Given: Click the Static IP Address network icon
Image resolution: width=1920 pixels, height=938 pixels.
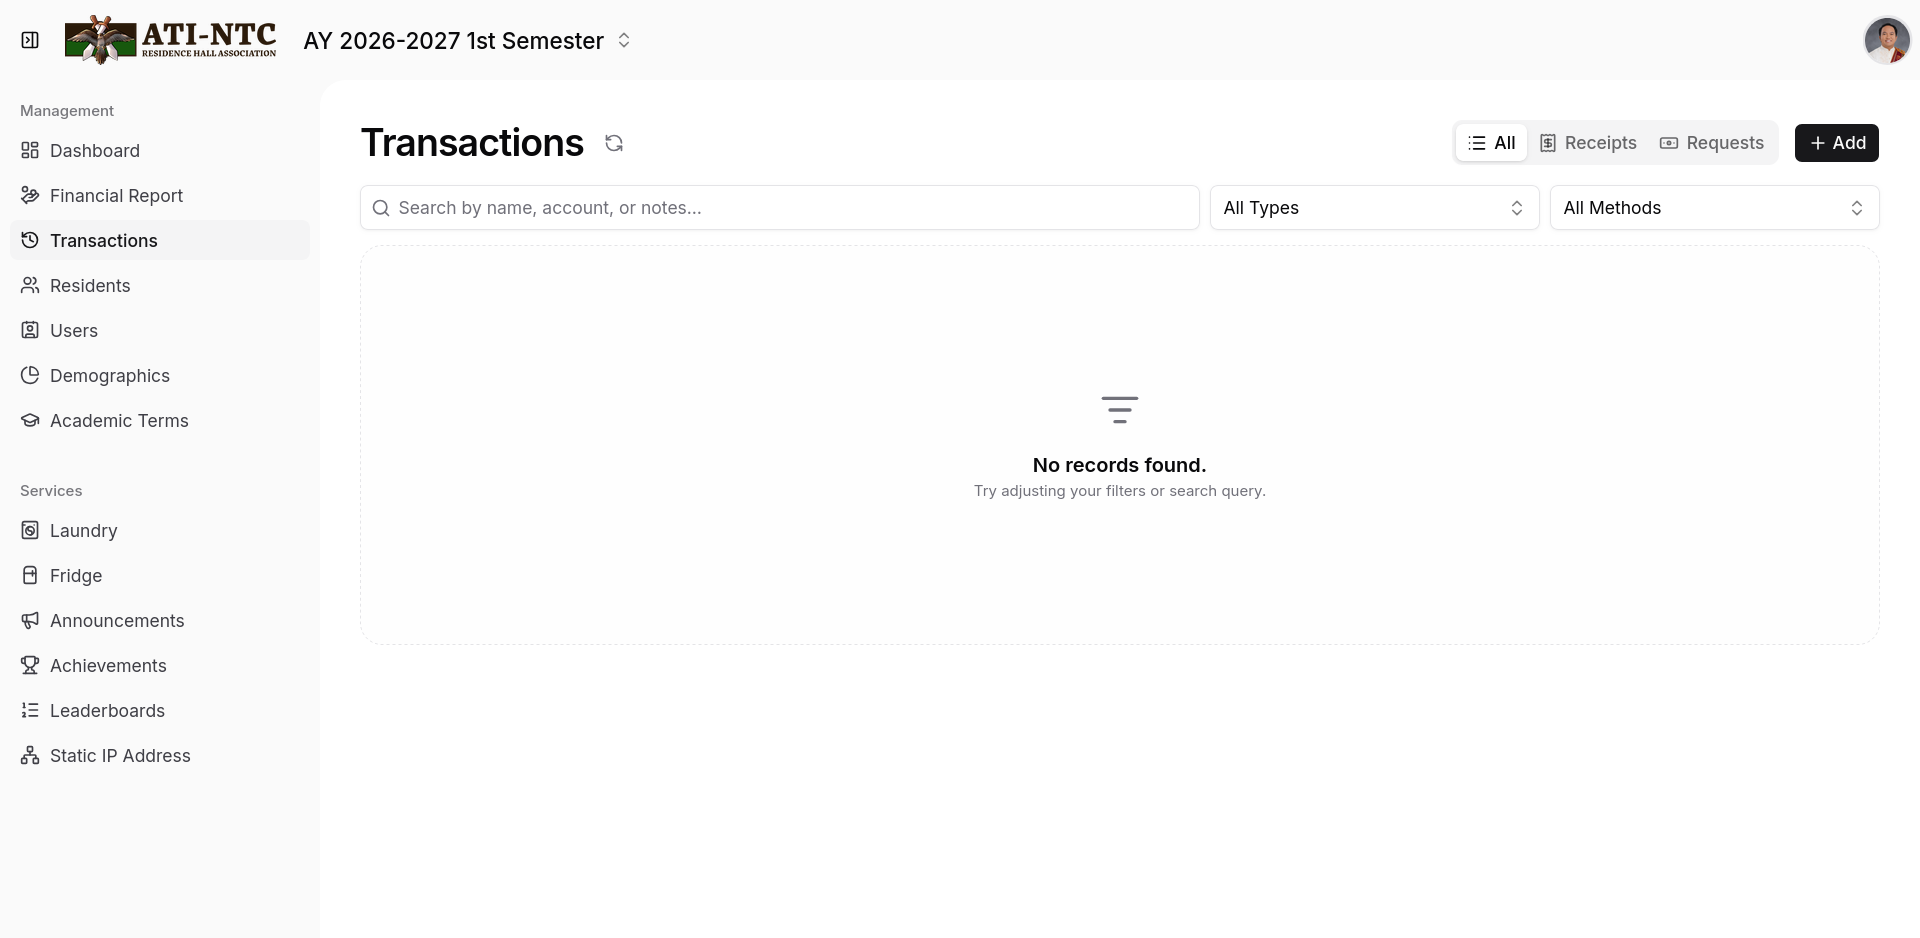Looking at the screenshot, I should [30, 756].
